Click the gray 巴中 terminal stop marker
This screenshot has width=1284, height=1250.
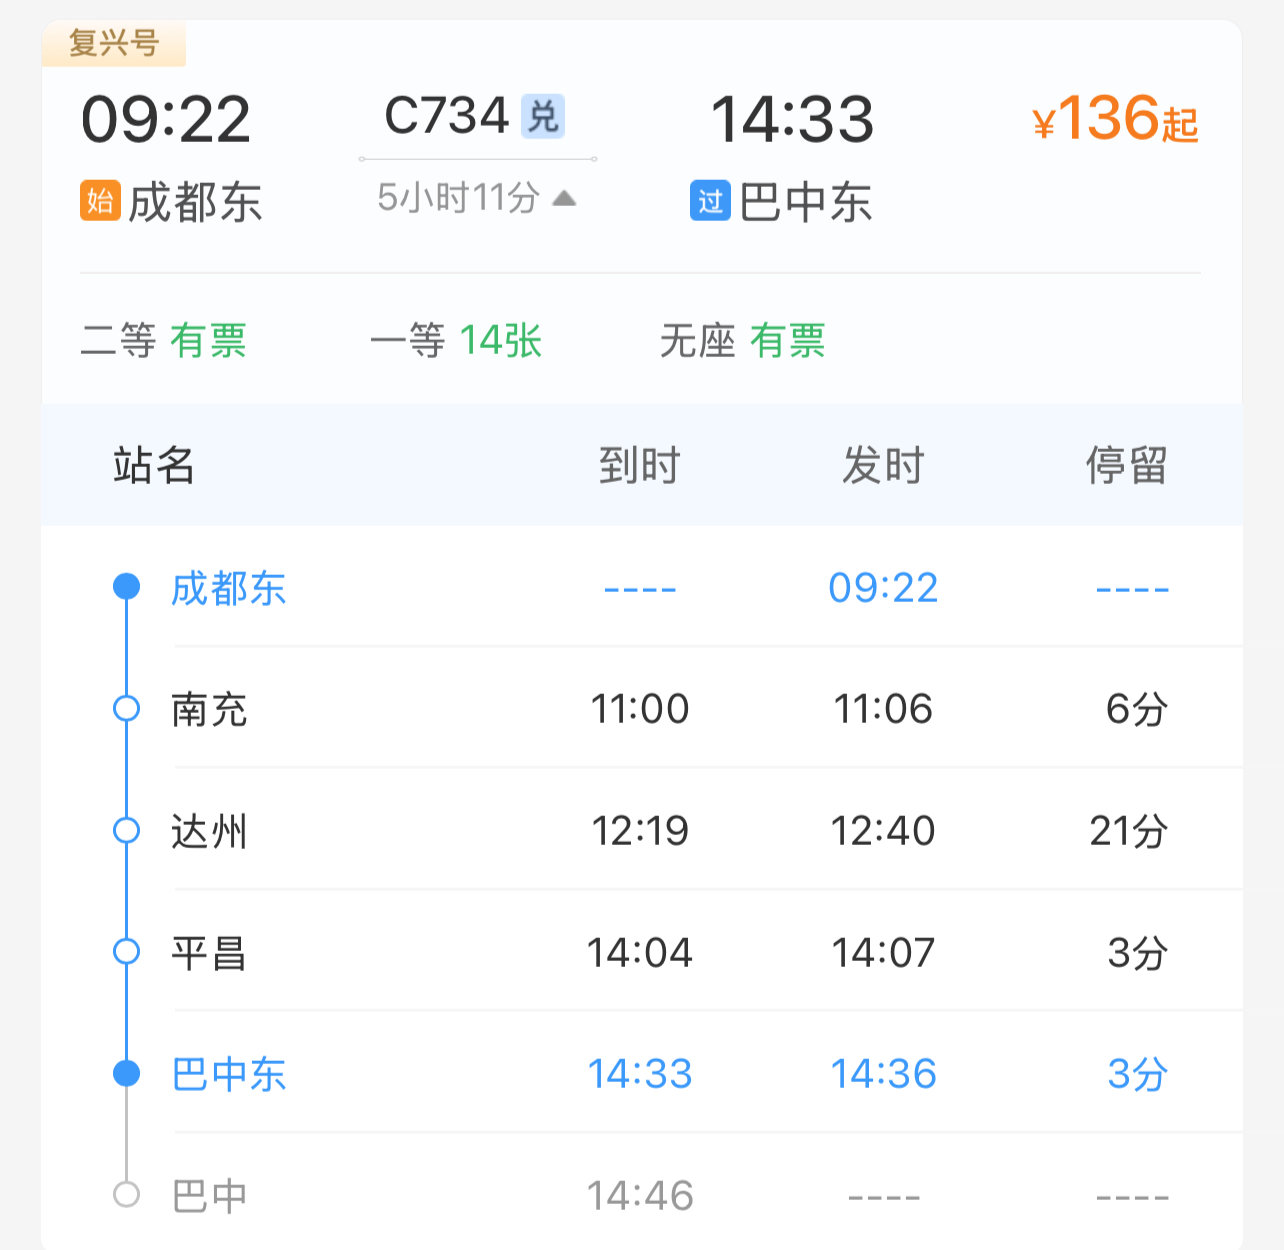[127, 1194]
